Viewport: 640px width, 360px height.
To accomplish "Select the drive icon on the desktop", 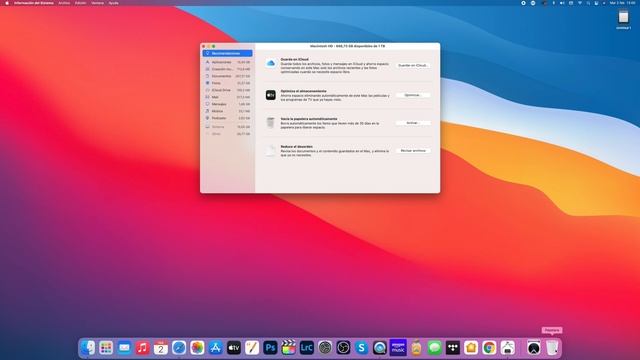I will (623, 17).
